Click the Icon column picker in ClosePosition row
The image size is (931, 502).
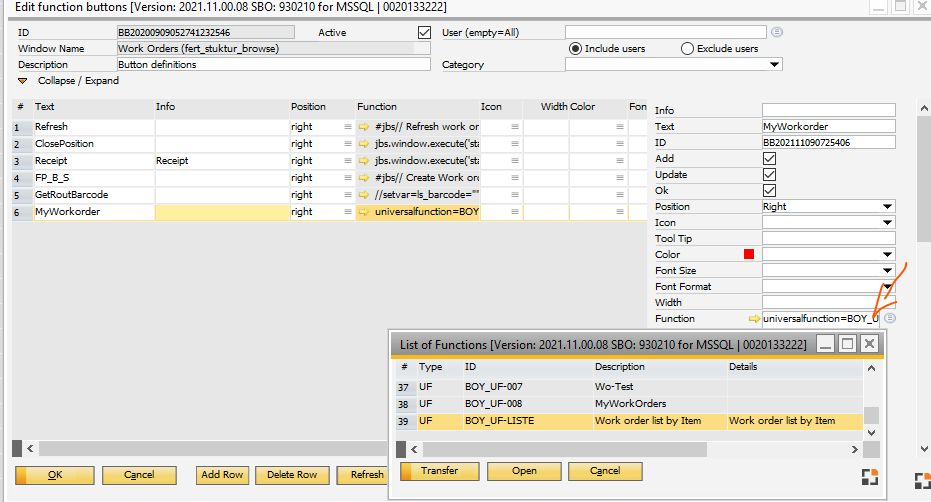[515, 144]
